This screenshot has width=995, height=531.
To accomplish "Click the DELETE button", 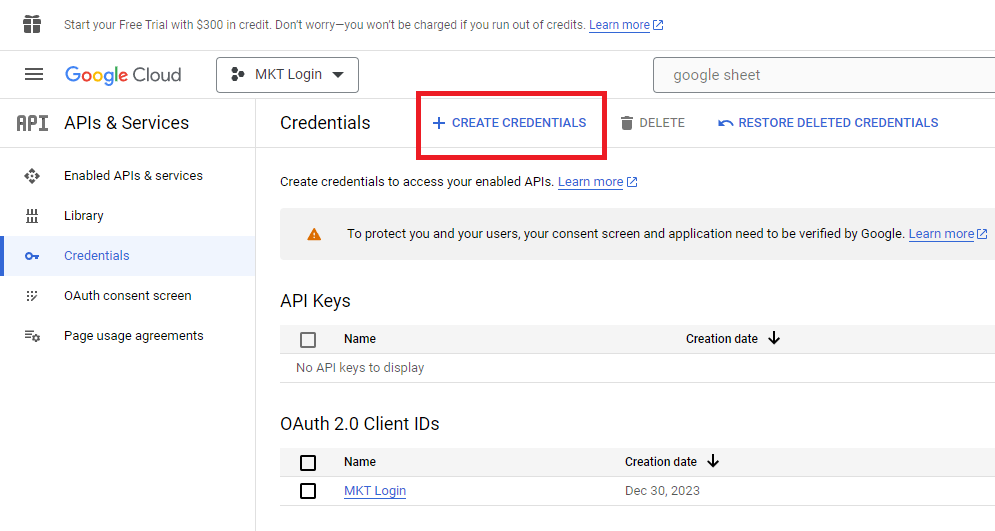I will [x=653, y=123].
